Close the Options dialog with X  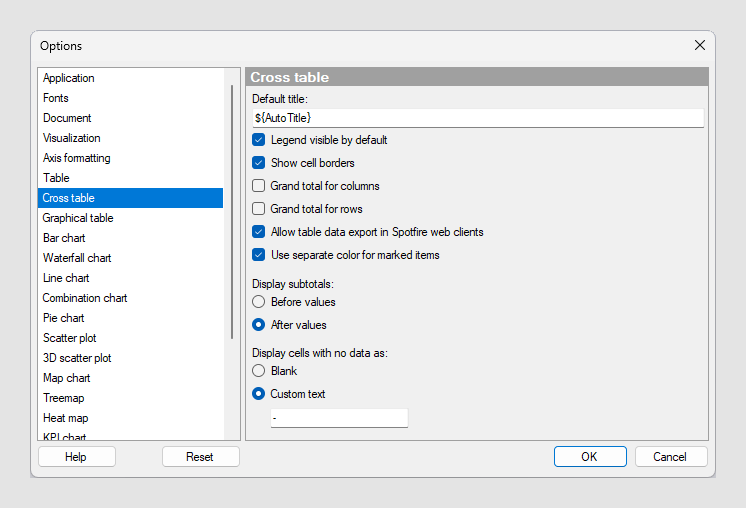699,45
